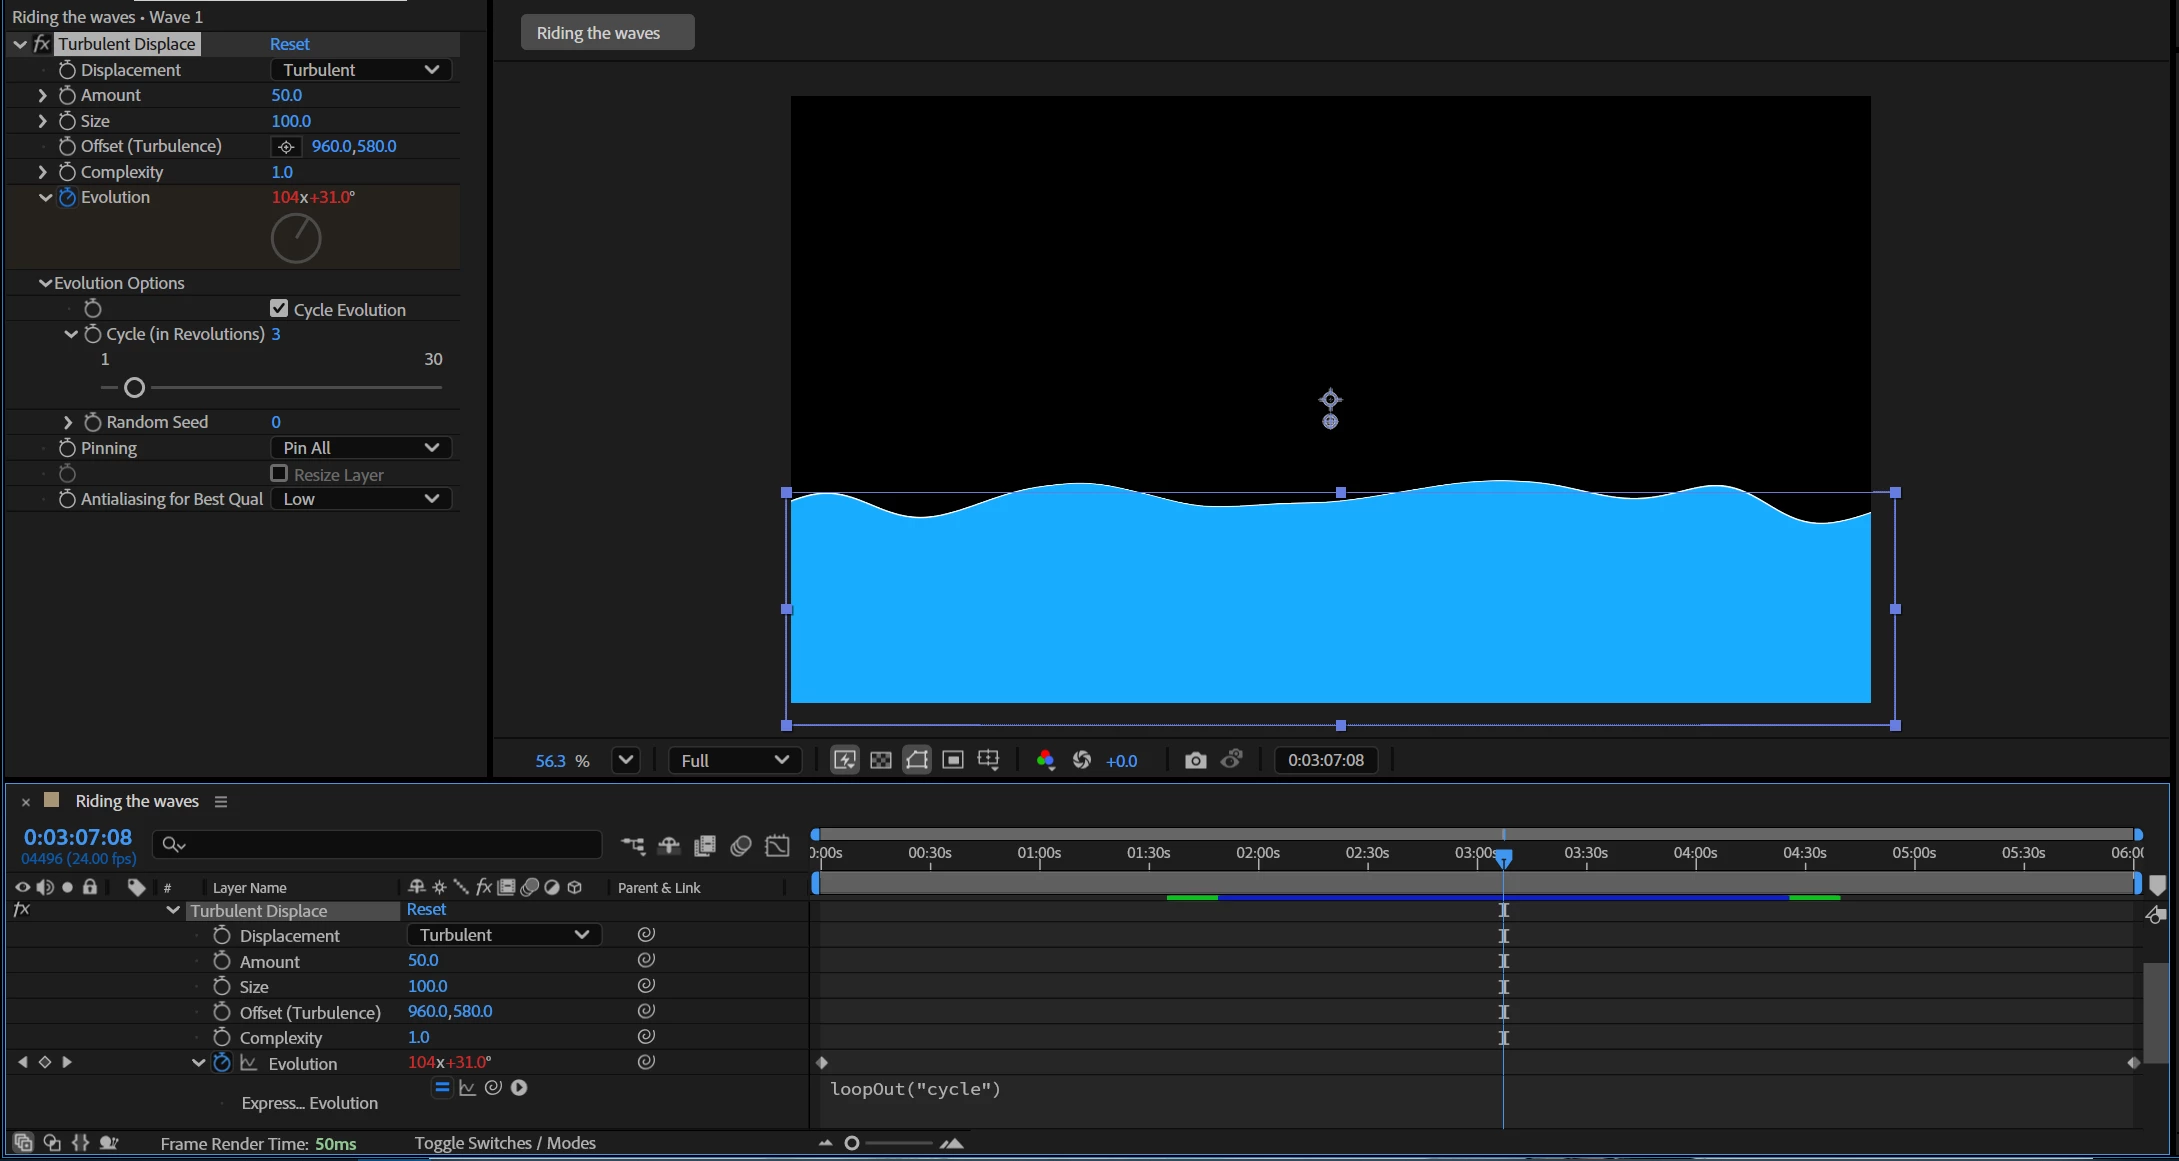
Task: Uncheck the Cycle Evolution checkbox
Action: 279,309
